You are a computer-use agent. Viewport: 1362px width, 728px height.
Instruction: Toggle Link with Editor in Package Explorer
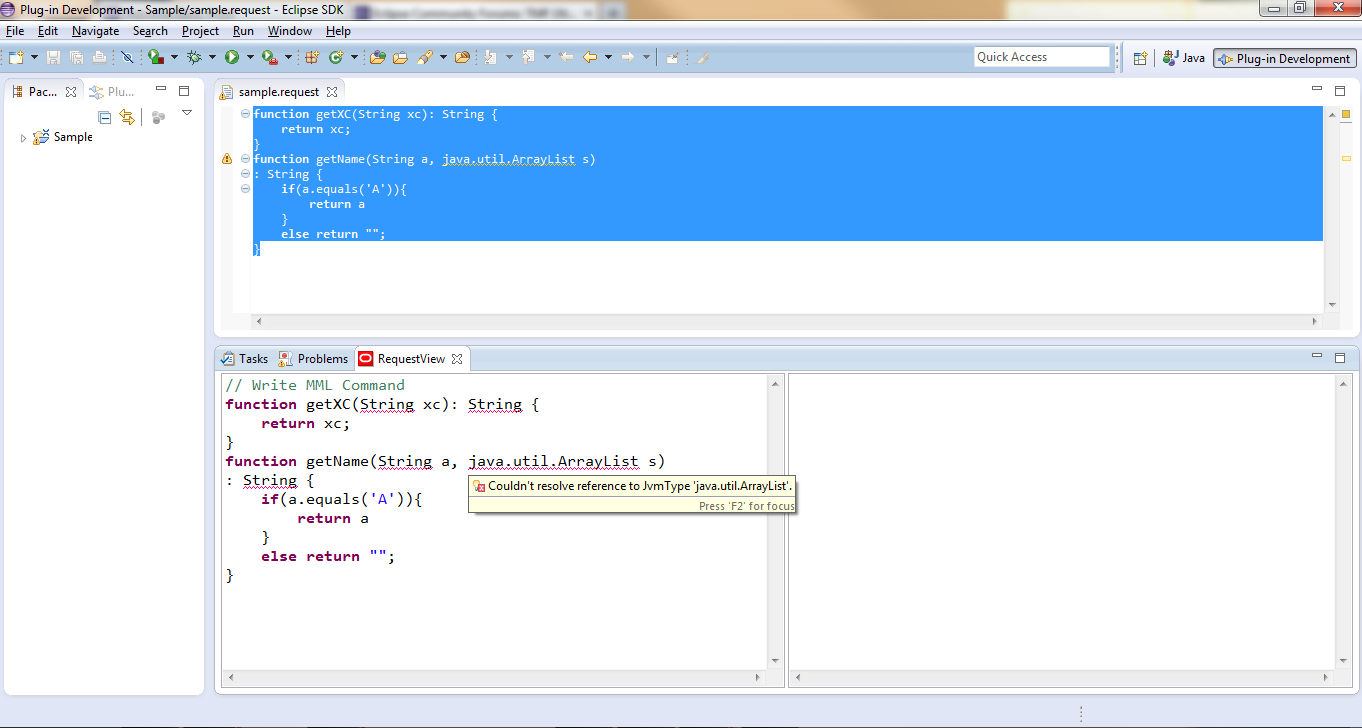pos(127,117)
